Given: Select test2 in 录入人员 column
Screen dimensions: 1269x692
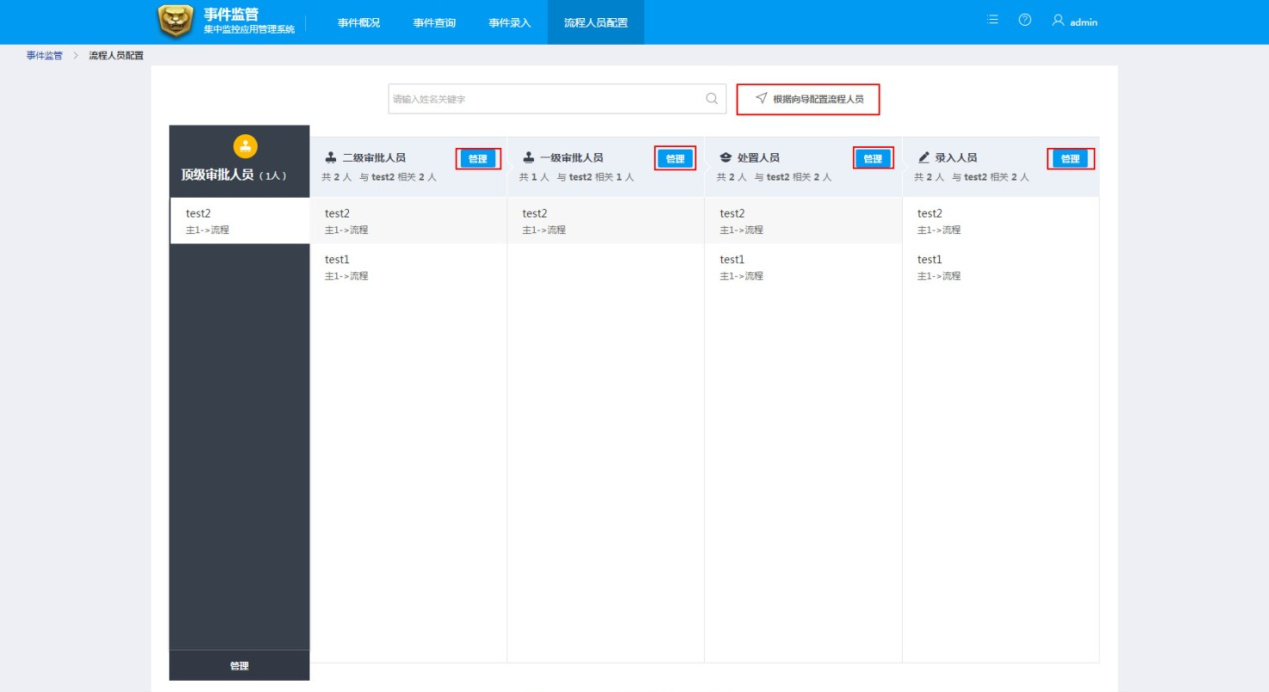Looking at the screenshot, I should point(1000,221).
